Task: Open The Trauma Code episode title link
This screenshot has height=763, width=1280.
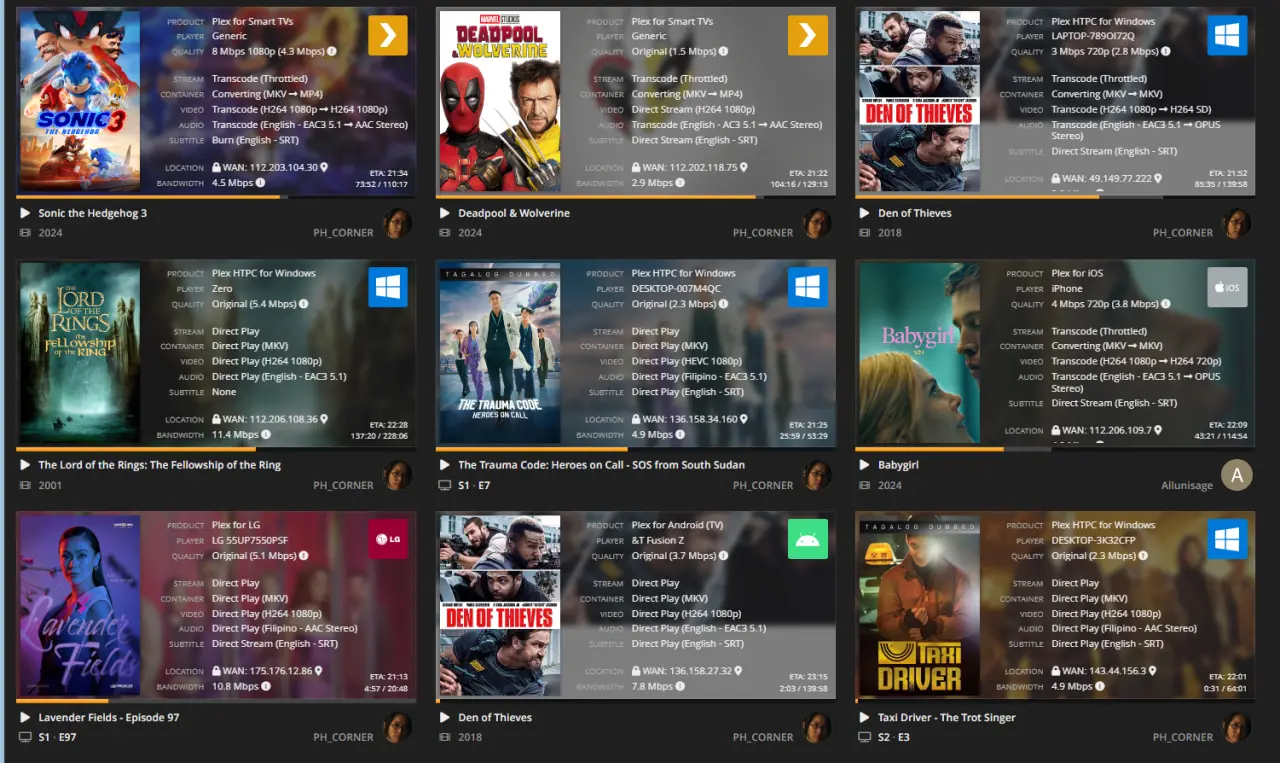Action: [x=601, y=465]
